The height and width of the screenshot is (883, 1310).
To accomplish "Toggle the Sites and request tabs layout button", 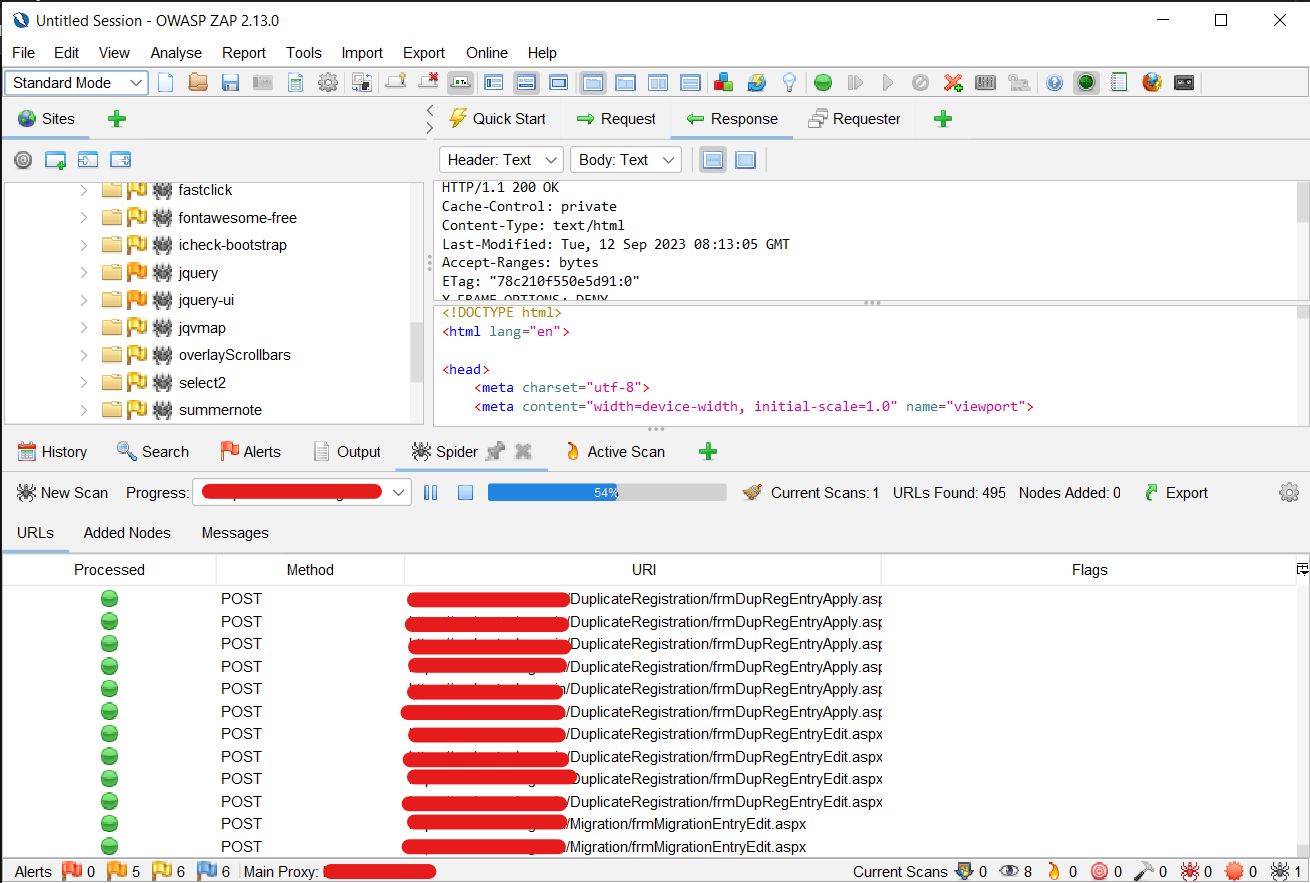I will [x=493, y=83].
